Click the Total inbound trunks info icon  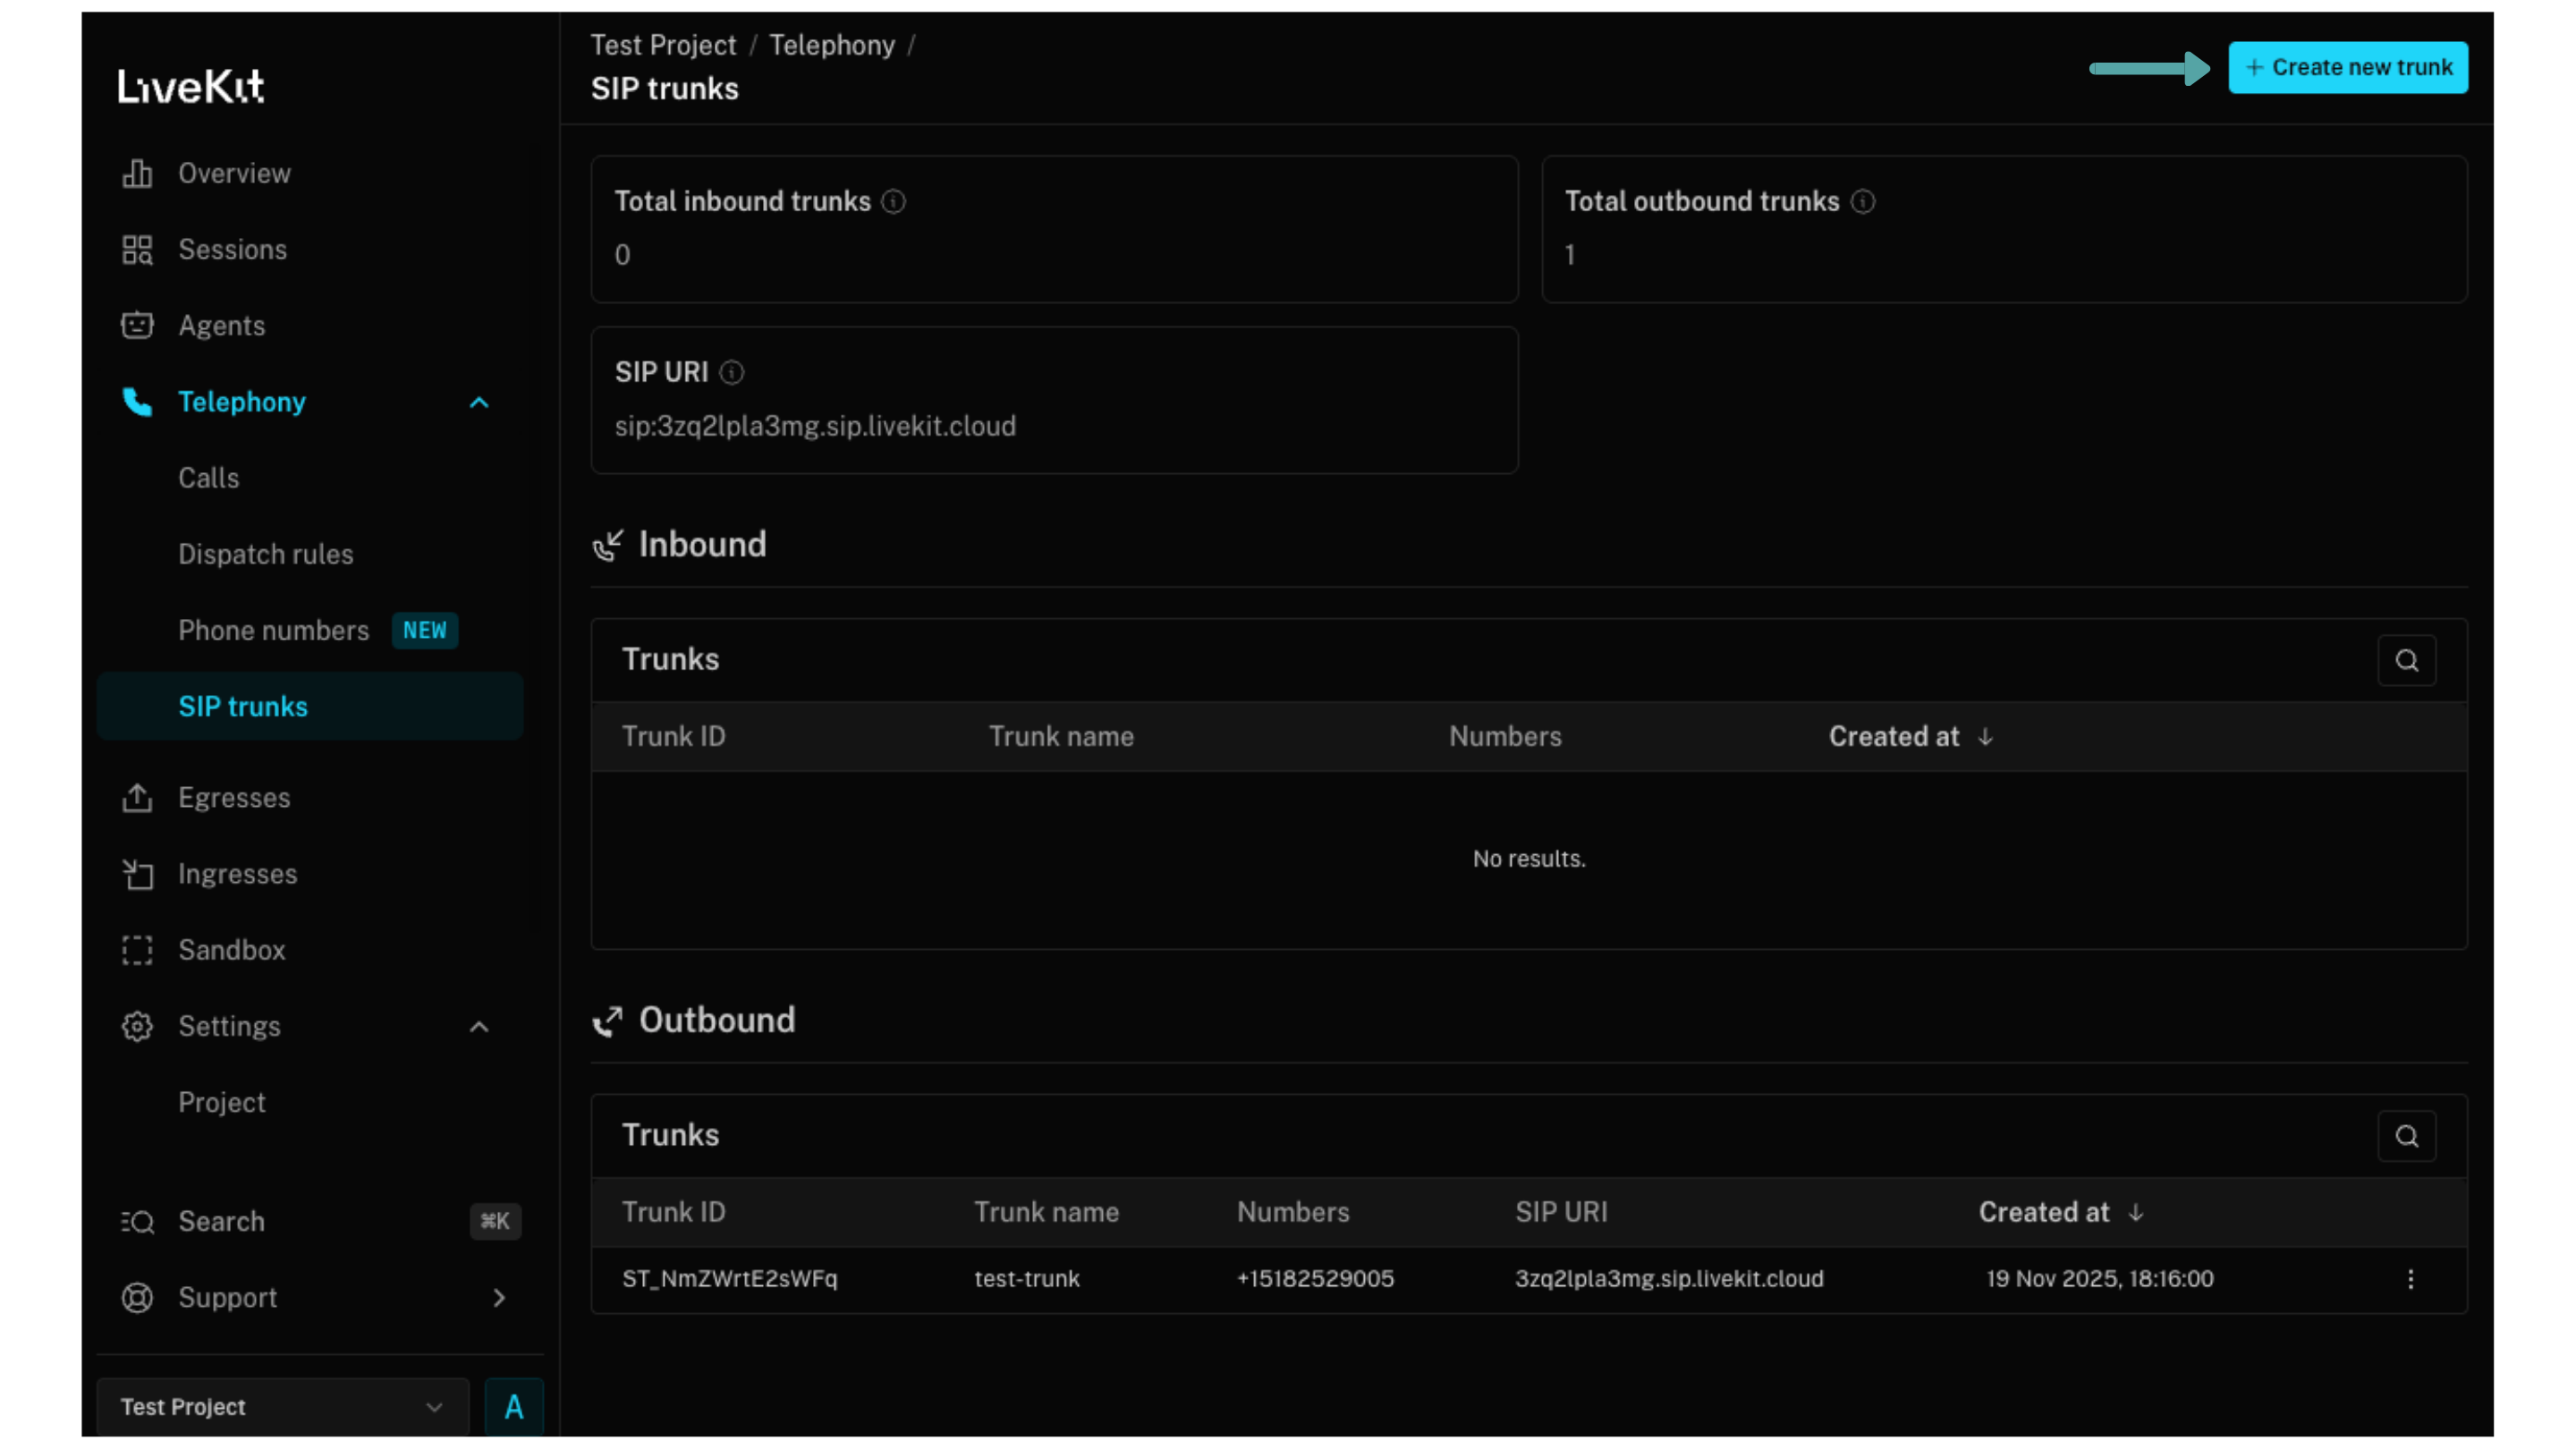pos(893,202)
